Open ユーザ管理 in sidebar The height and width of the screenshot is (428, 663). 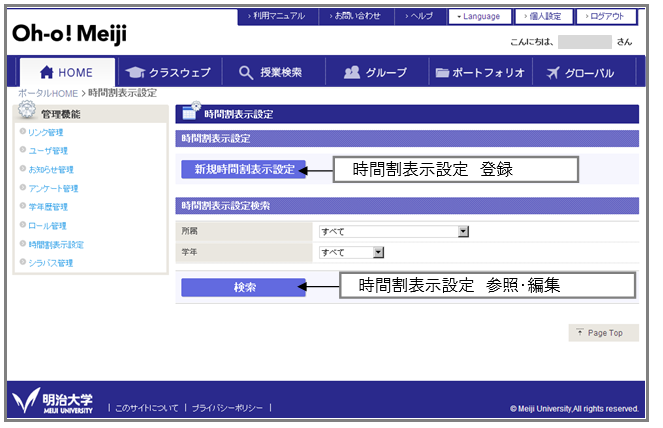click(48, 151)
